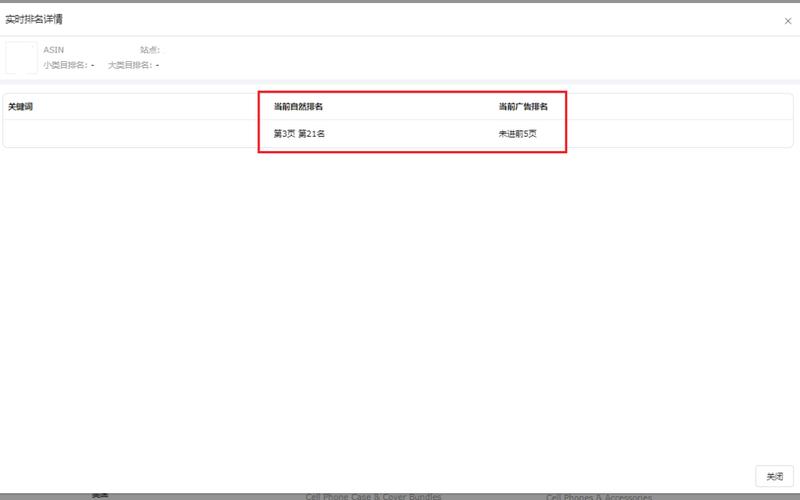Click the empty keyword cell in first row
Image resolution: width=800 pixels, height=500 pixels.
click(x=130, y=134)
